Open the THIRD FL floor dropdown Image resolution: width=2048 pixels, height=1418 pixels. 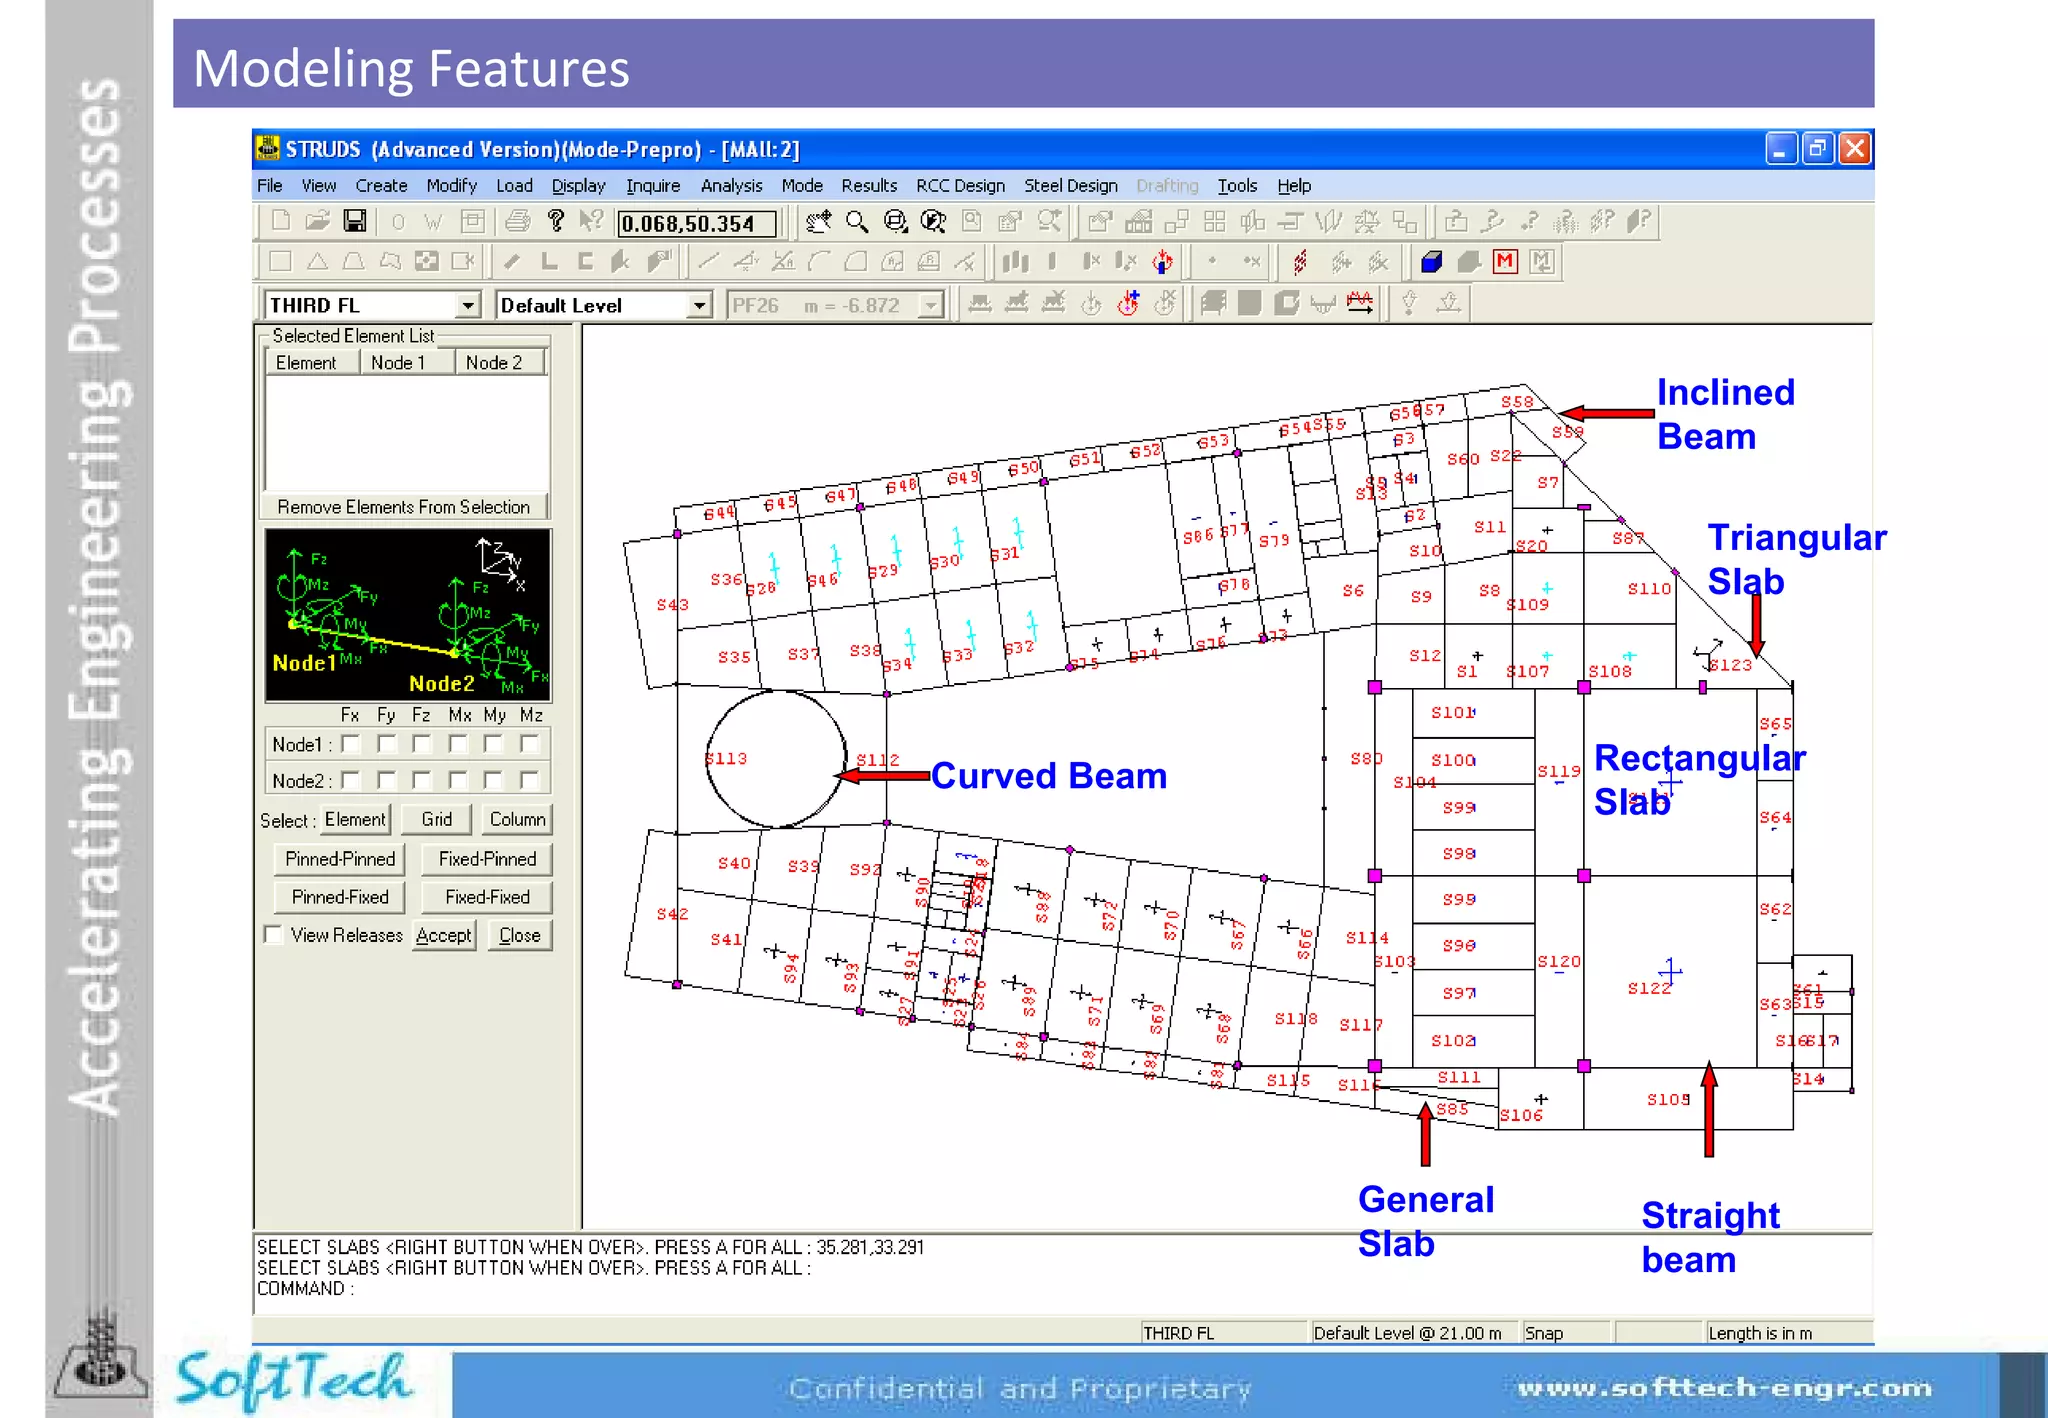tap(468, 305)
